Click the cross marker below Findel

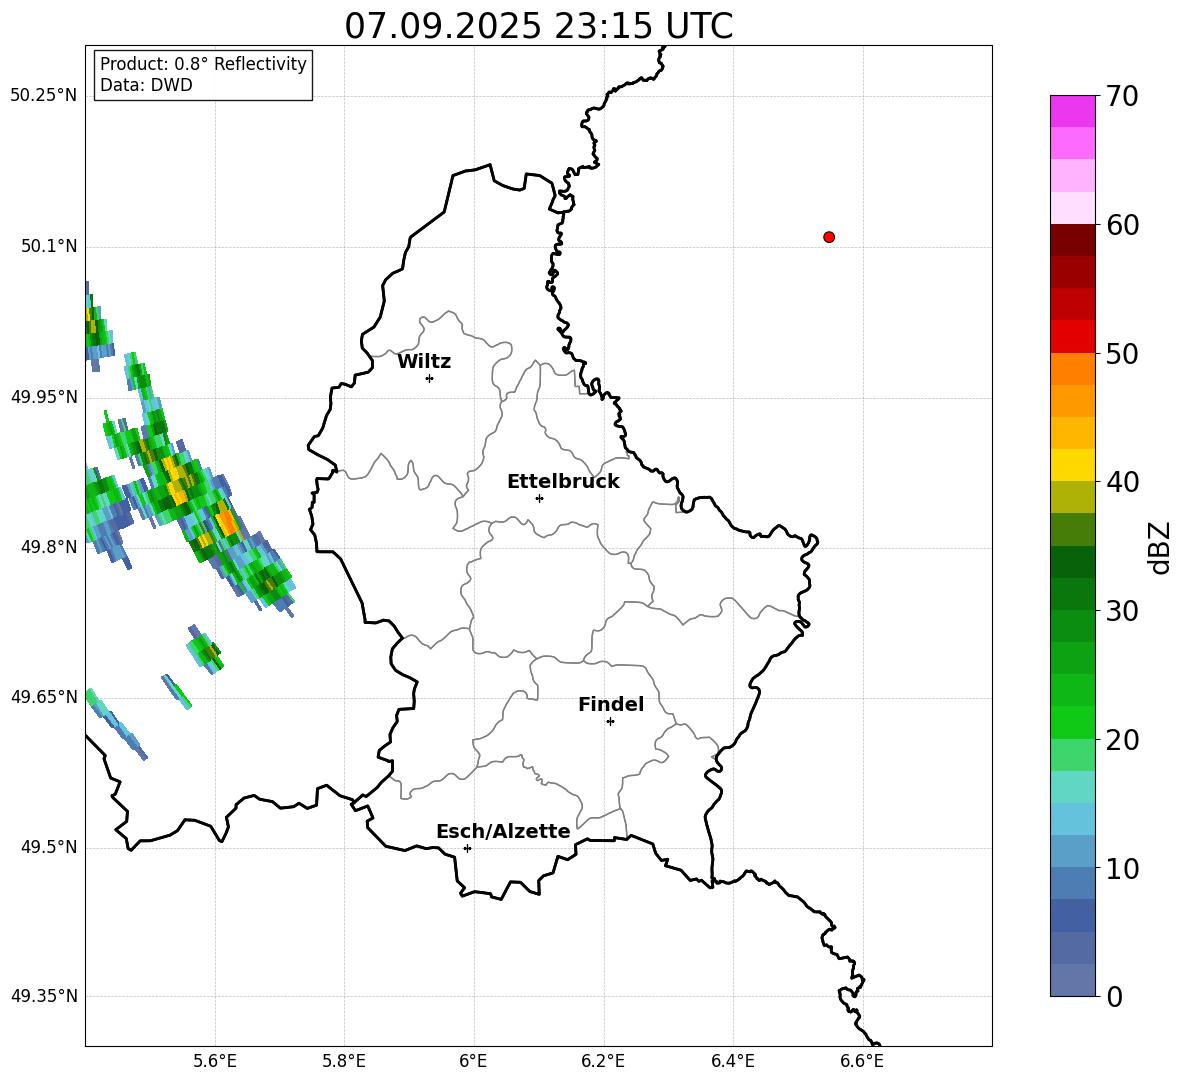pos(610,722)
